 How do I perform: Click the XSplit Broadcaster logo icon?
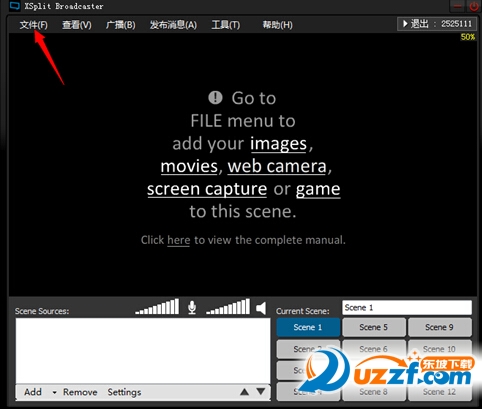[15, 6]
